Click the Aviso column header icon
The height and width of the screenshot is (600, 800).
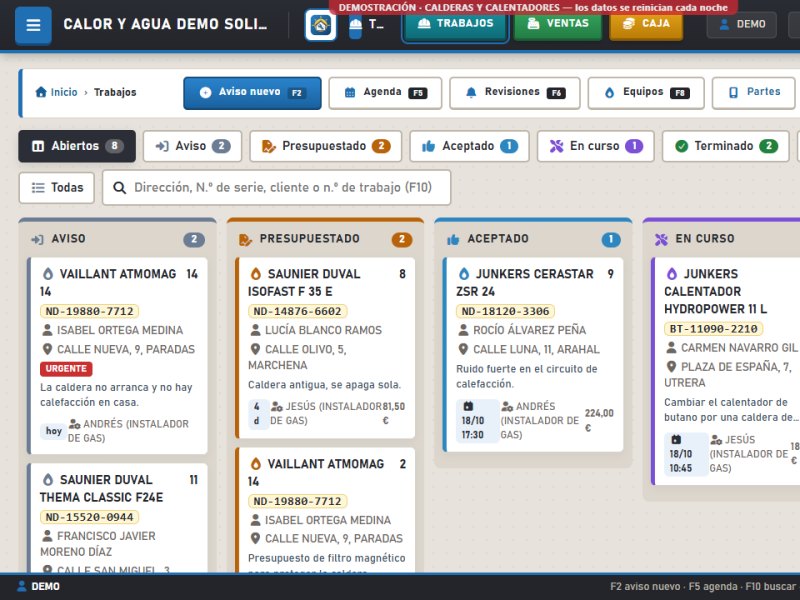37,239
